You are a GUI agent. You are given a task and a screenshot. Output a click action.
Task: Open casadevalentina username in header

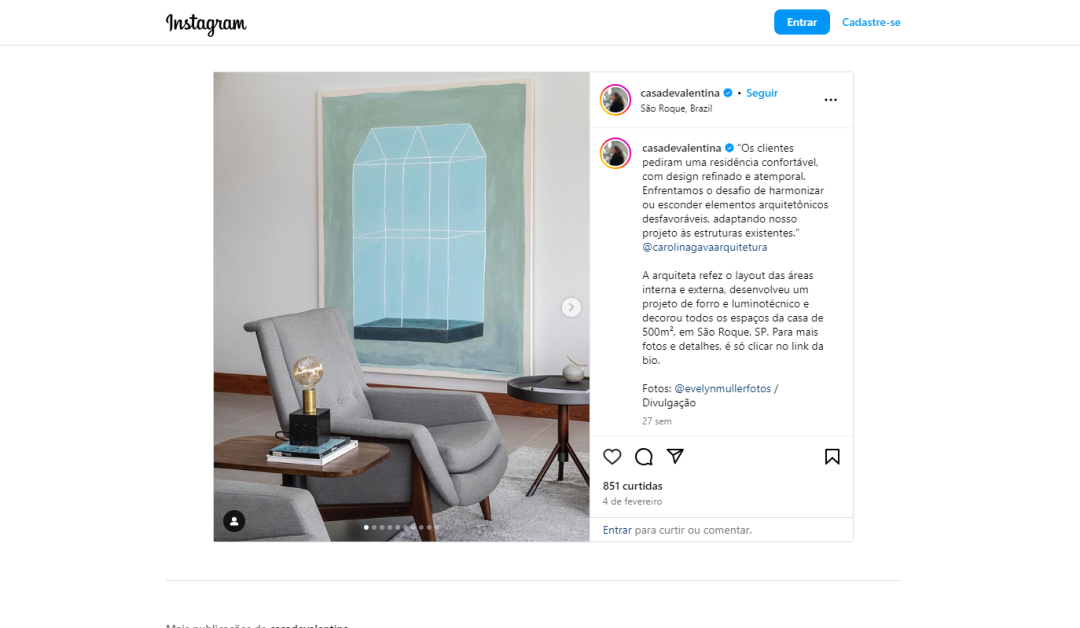tap(680, 93)
